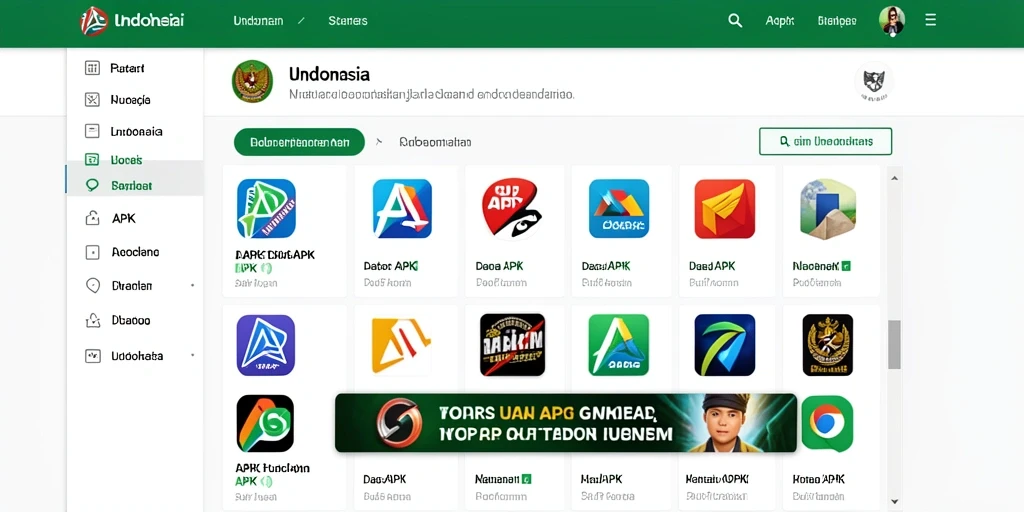This screenshot has width=1024, height=512.
Task: Open the red-black Daoa APK app icon
Action: click(x=511, y=209)
